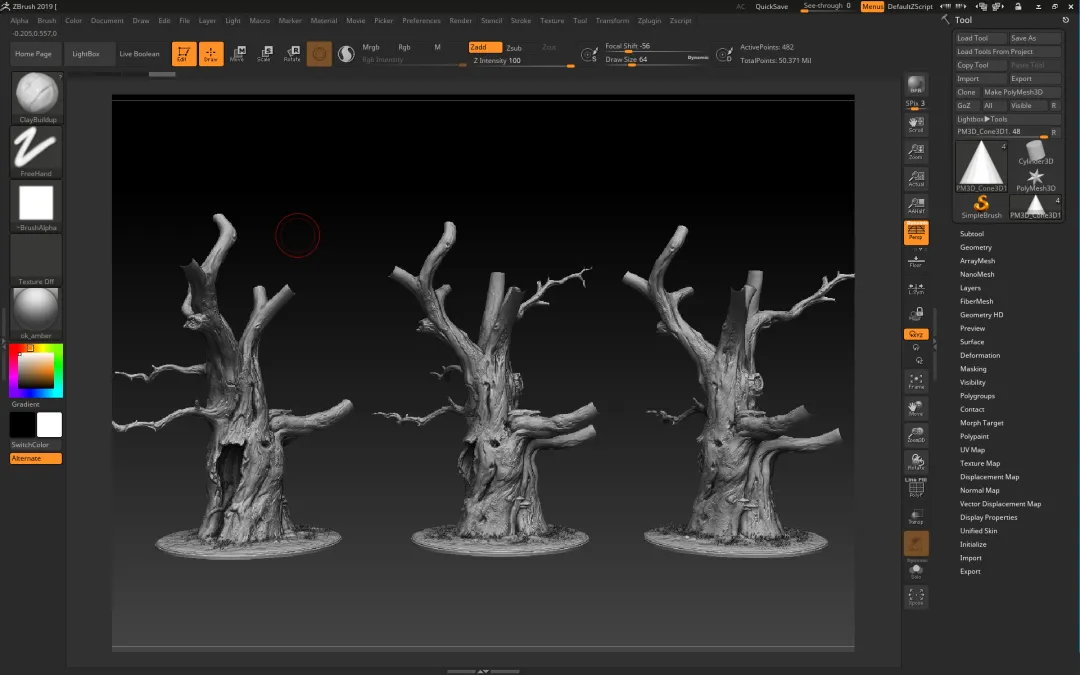Click the Frame icon in right shelf
This screenshot has width=1080, height=675.
coord(916,381)
